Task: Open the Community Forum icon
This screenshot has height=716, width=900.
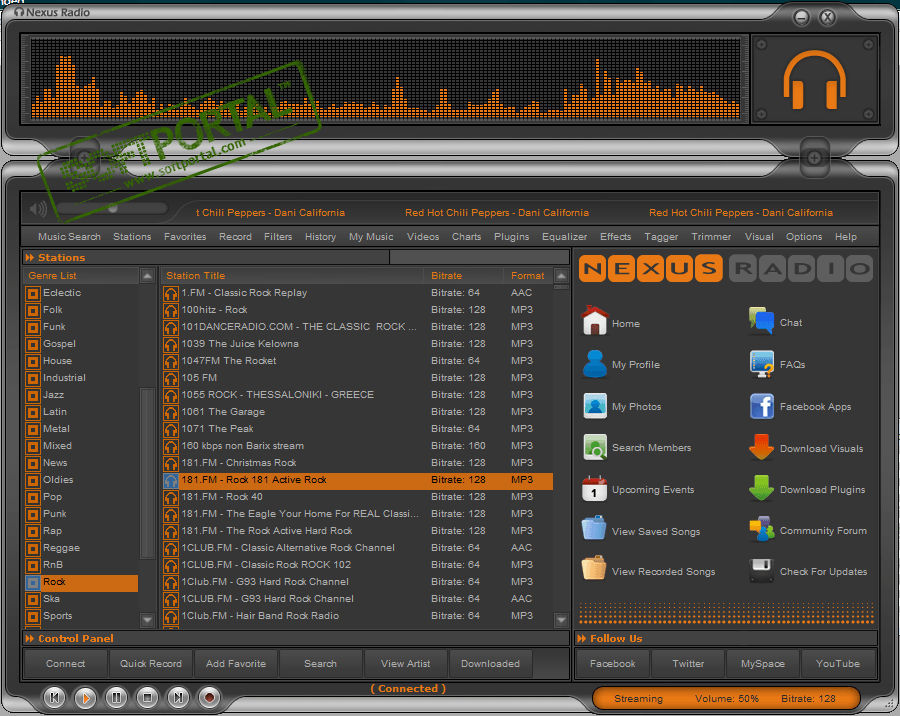Action: [761, 529]
